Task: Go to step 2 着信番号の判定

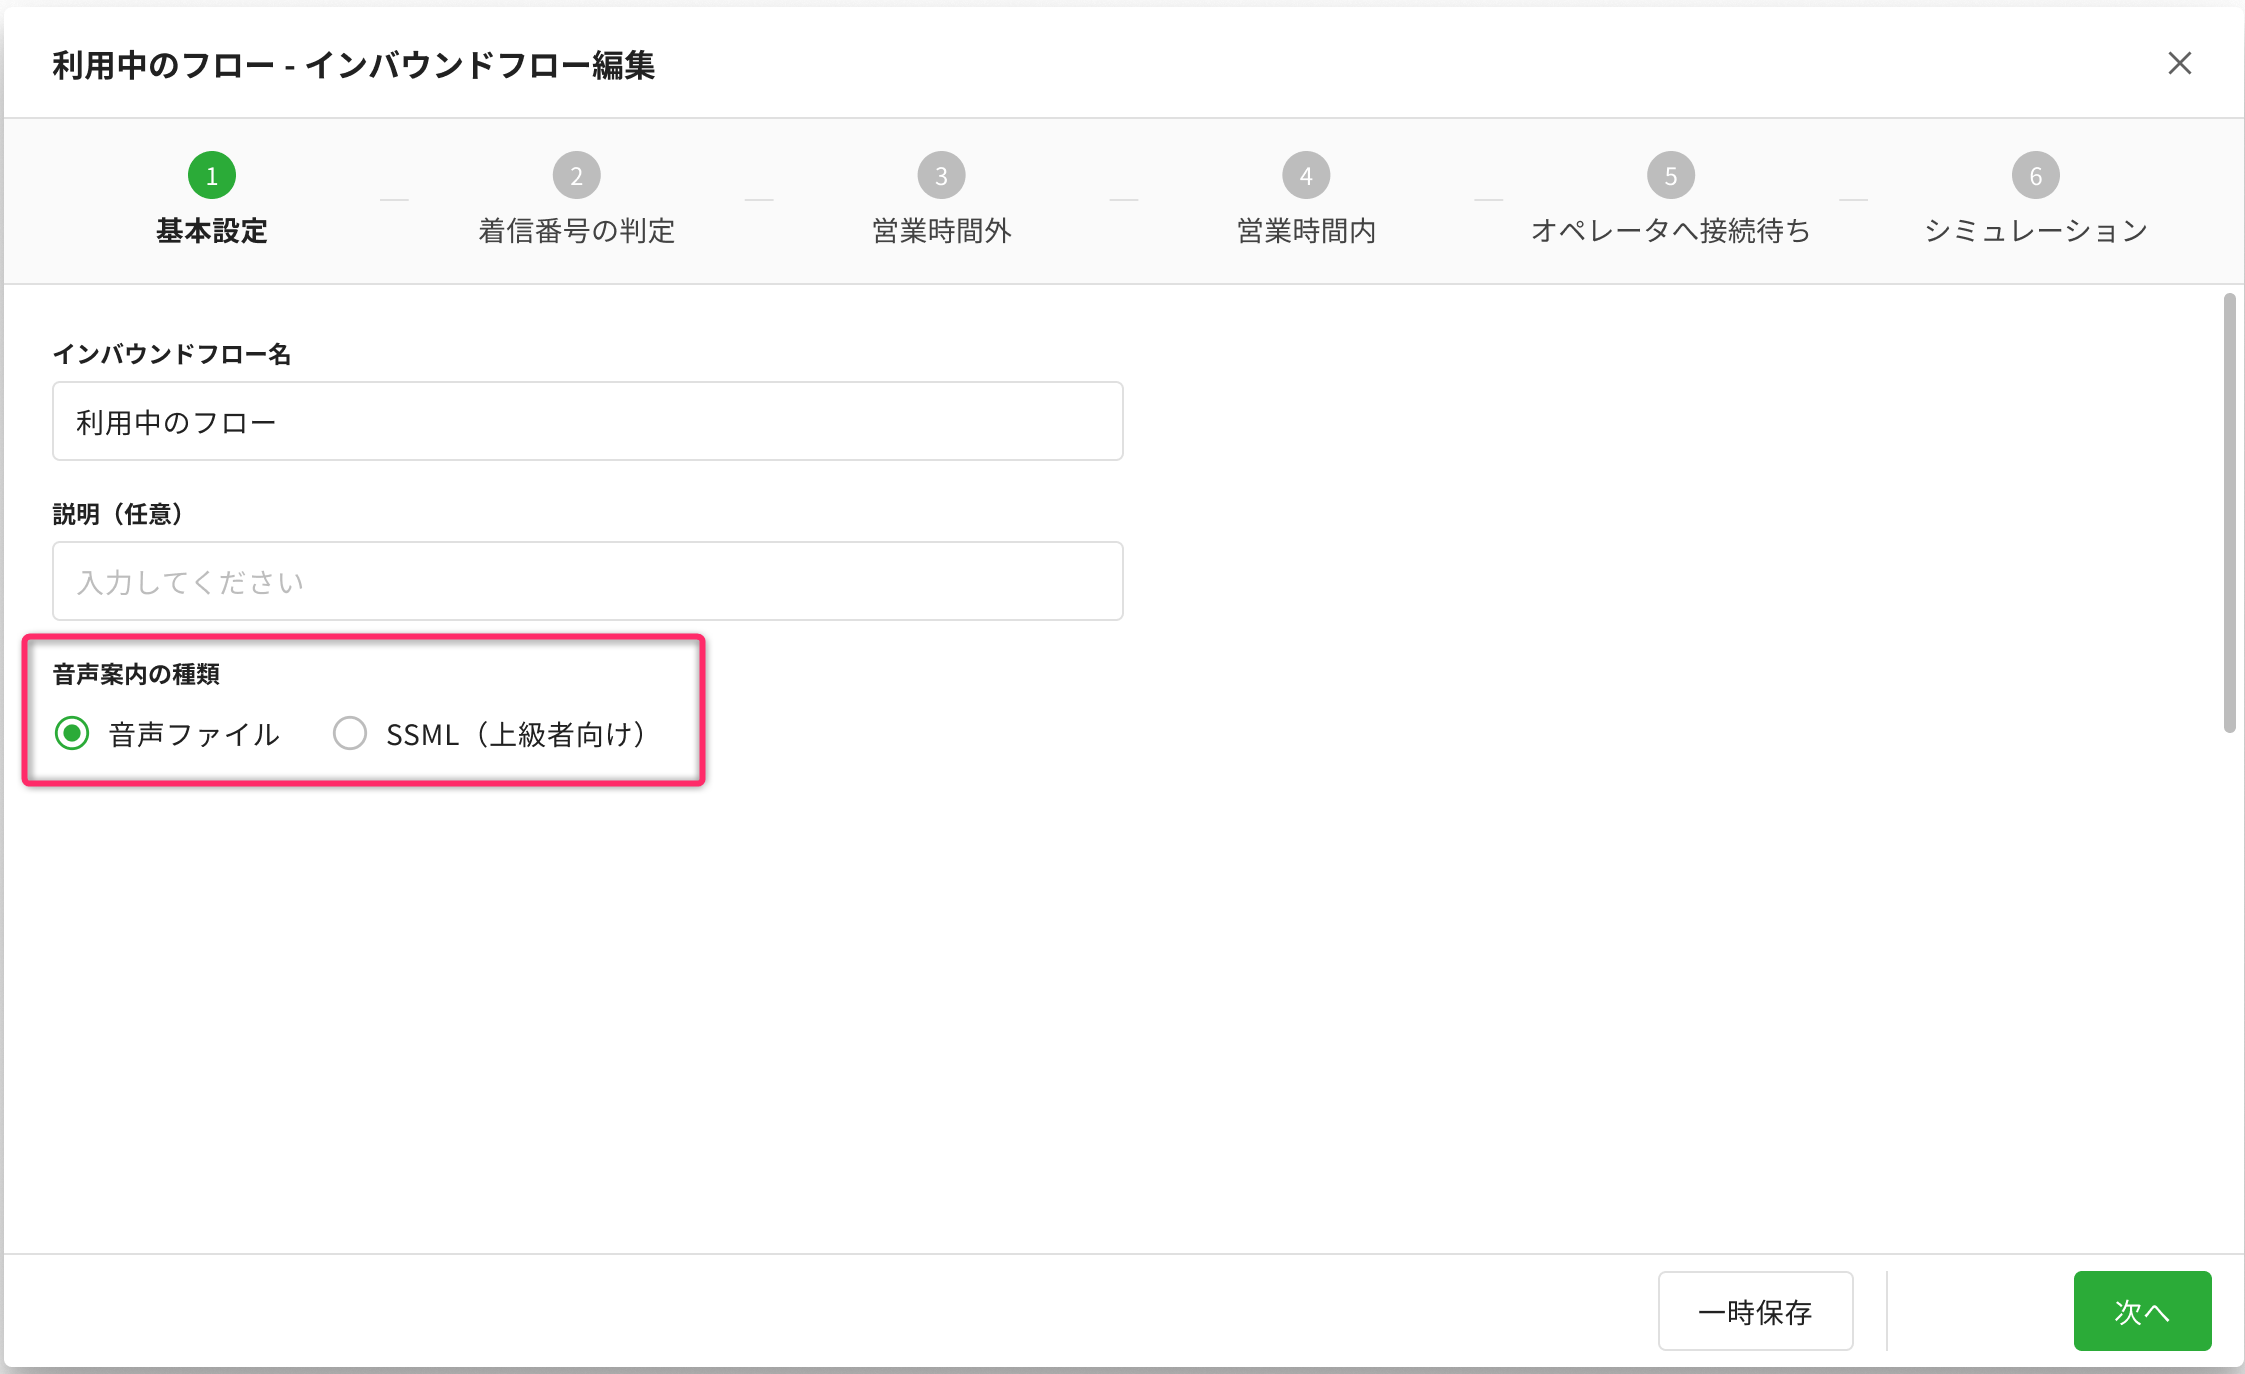Action: tap(577, 200)
